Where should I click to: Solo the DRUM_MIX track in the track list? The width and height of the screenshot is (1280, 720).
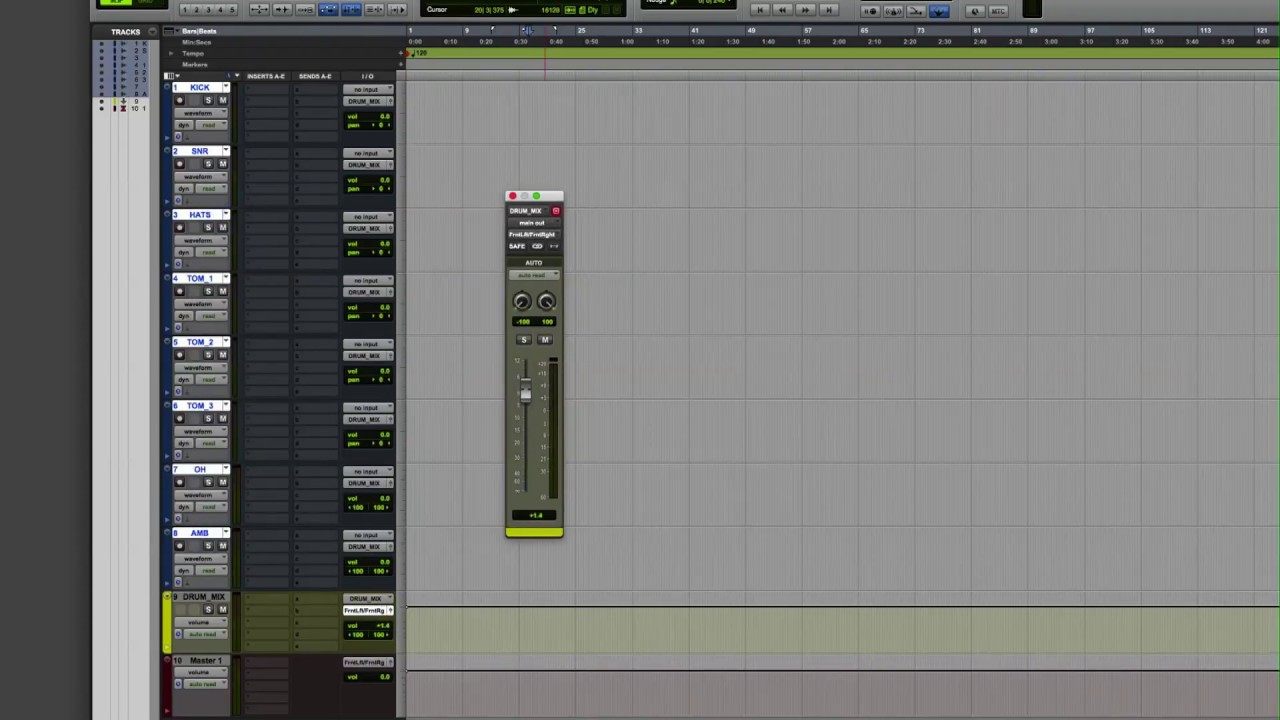(208, 609)
